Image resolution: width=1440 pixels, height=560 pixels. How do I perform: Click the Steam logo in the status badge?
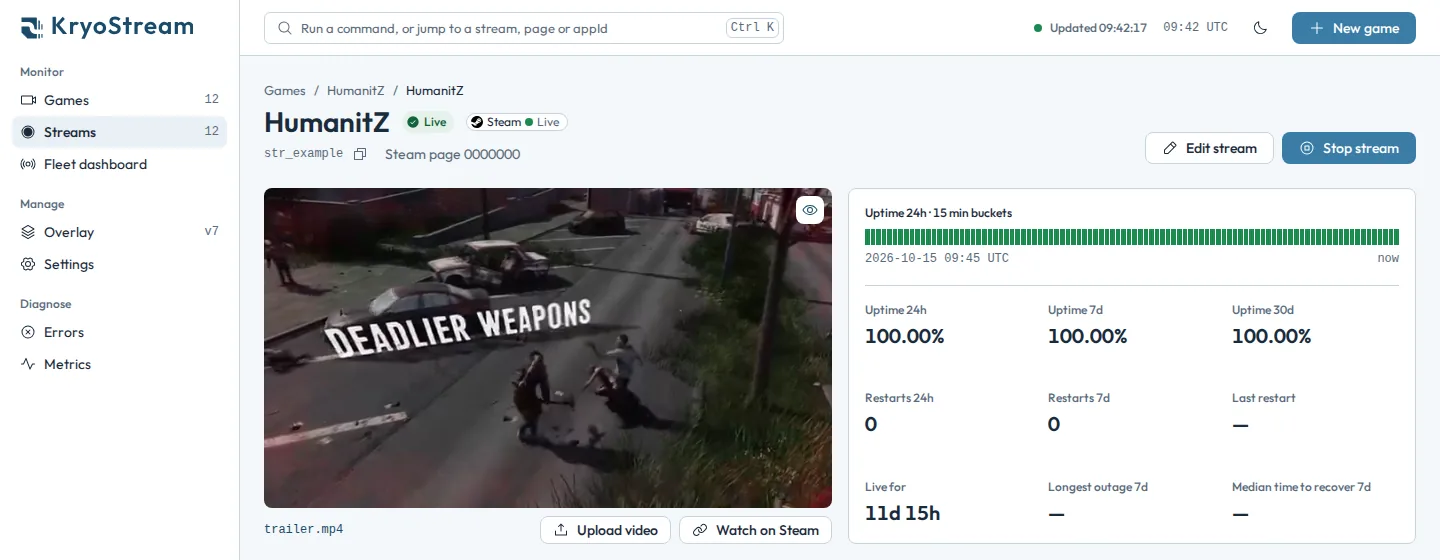(477, 122)
